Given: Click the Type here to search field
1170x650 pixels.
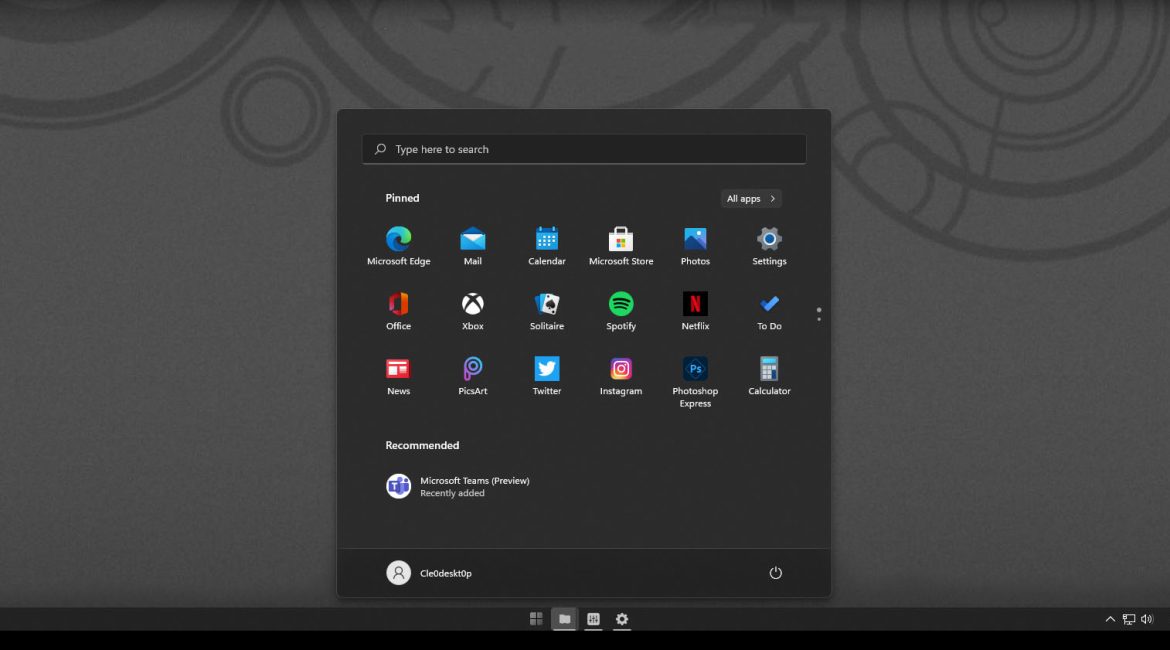Looking at the screenshot, I should point(583,149).
